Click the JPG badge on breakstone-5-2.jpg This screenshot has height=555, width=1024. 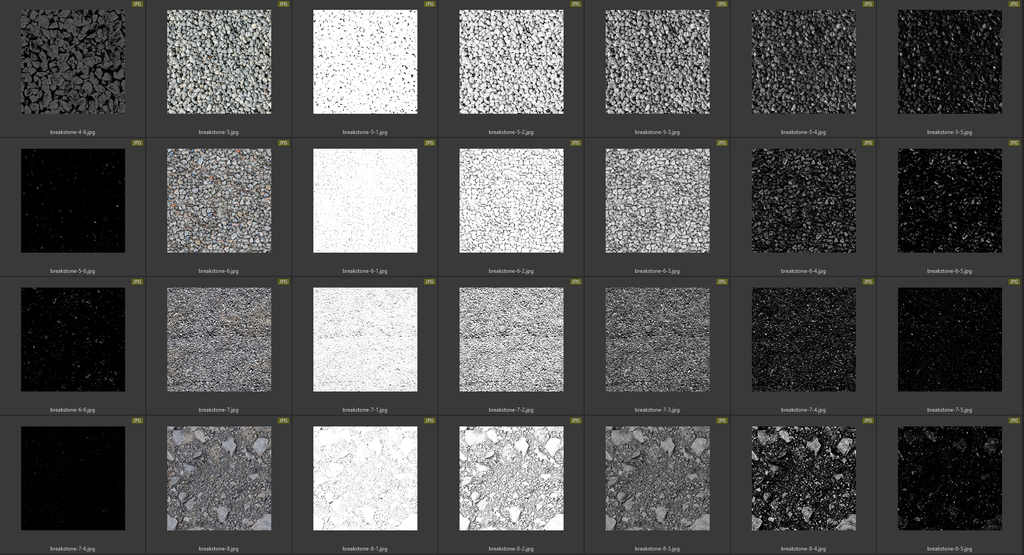(575, 4)
